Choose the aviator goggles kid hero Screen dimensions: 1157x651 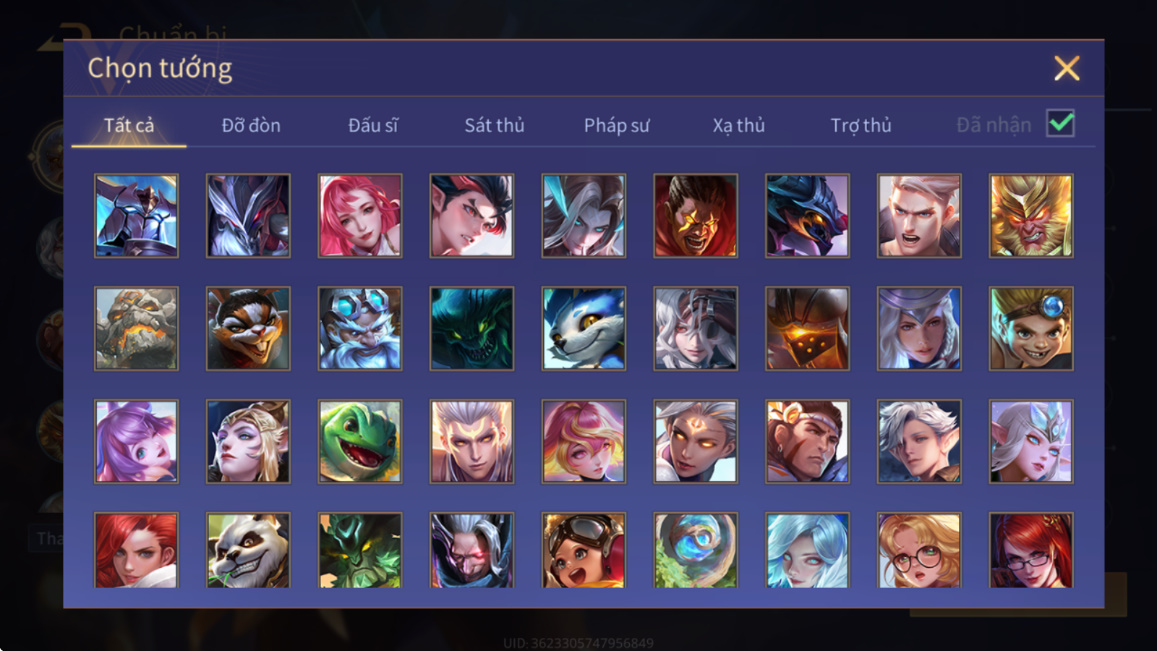tap(584, 551)
